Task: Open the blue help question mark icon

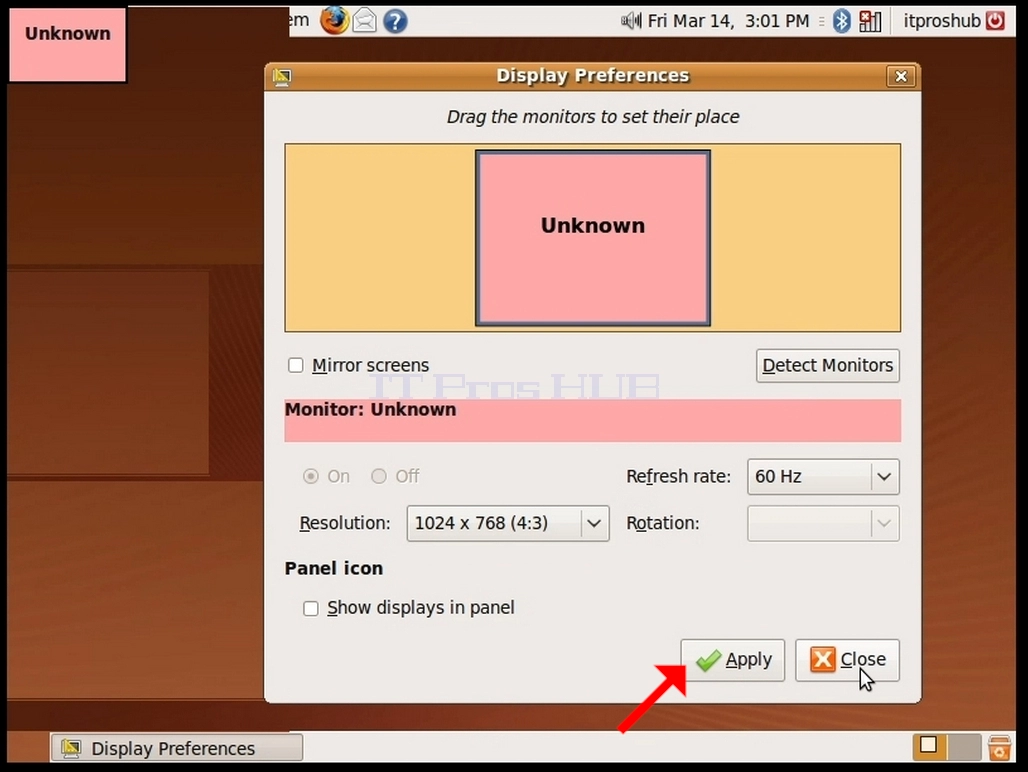Action: click(x=395, y=21)
